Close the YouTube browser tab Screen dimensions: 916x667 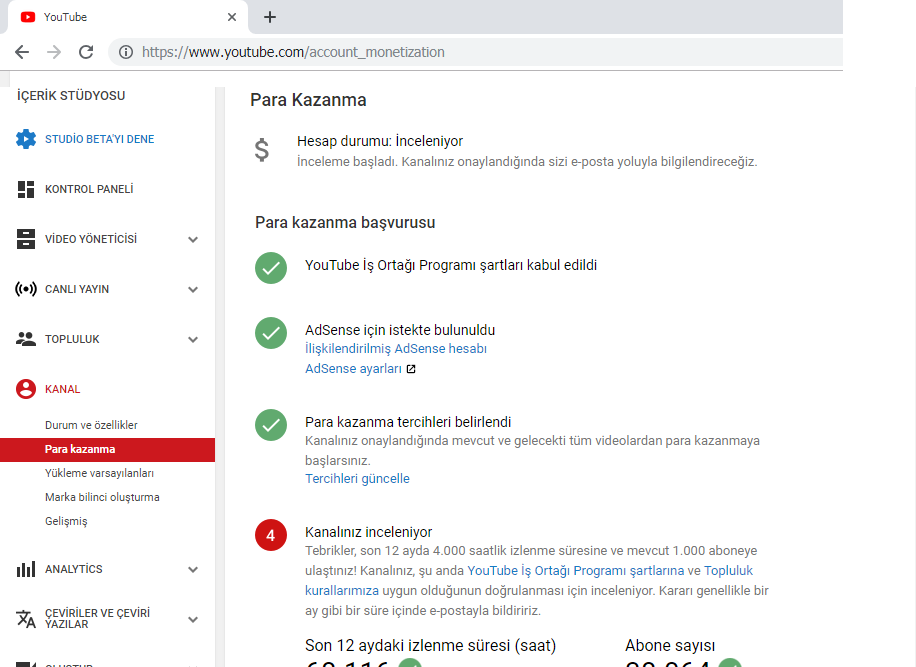(x=232, y=17)
